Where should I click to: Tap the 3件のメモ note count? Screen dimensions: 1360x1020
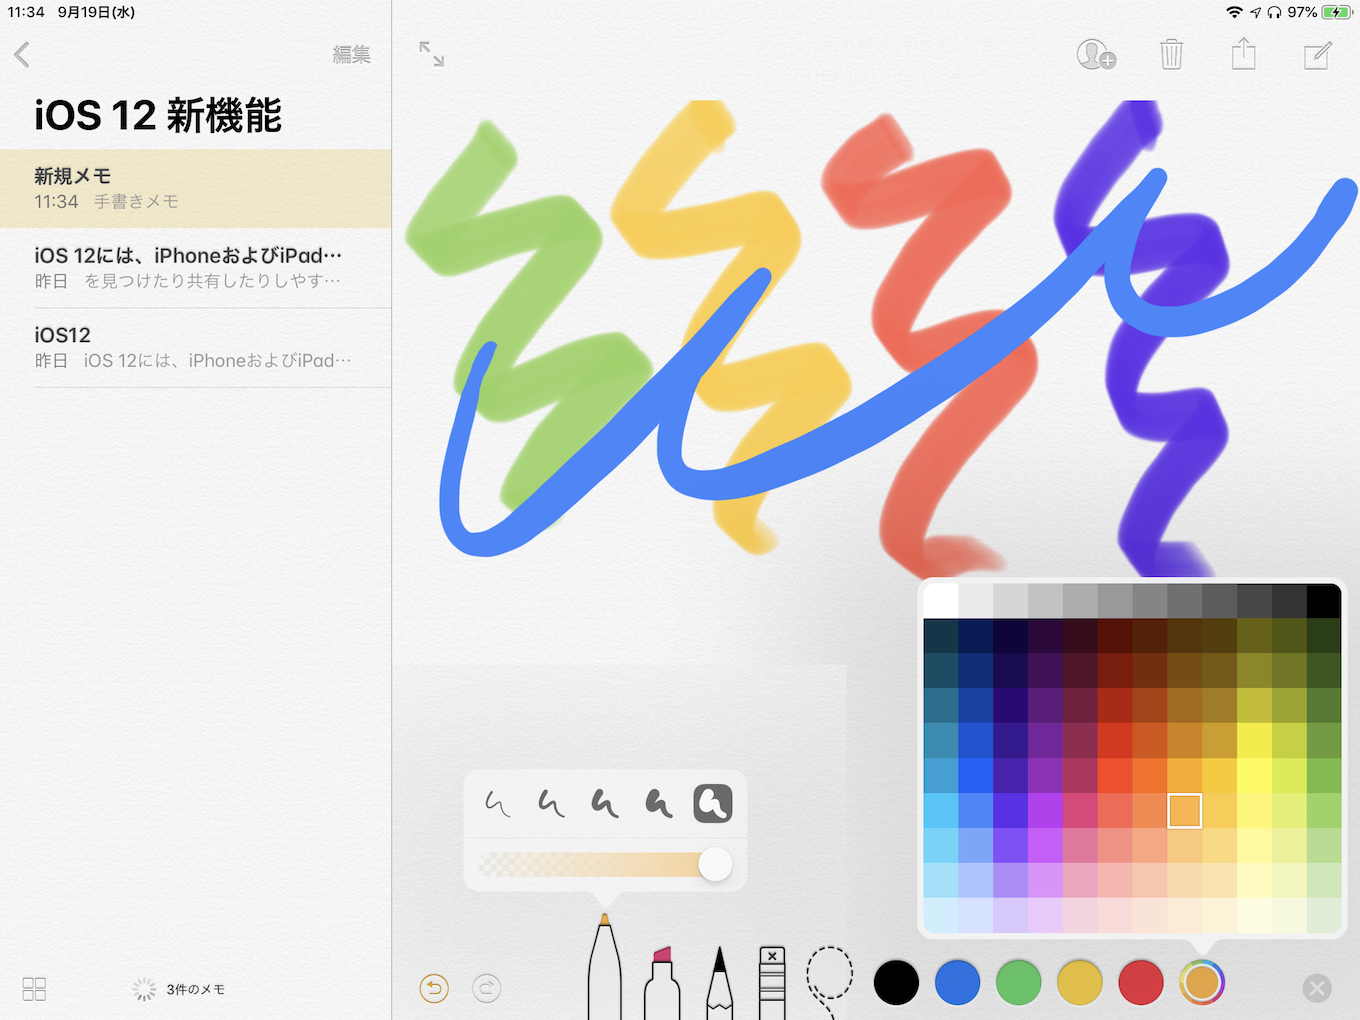click(196, 989)
